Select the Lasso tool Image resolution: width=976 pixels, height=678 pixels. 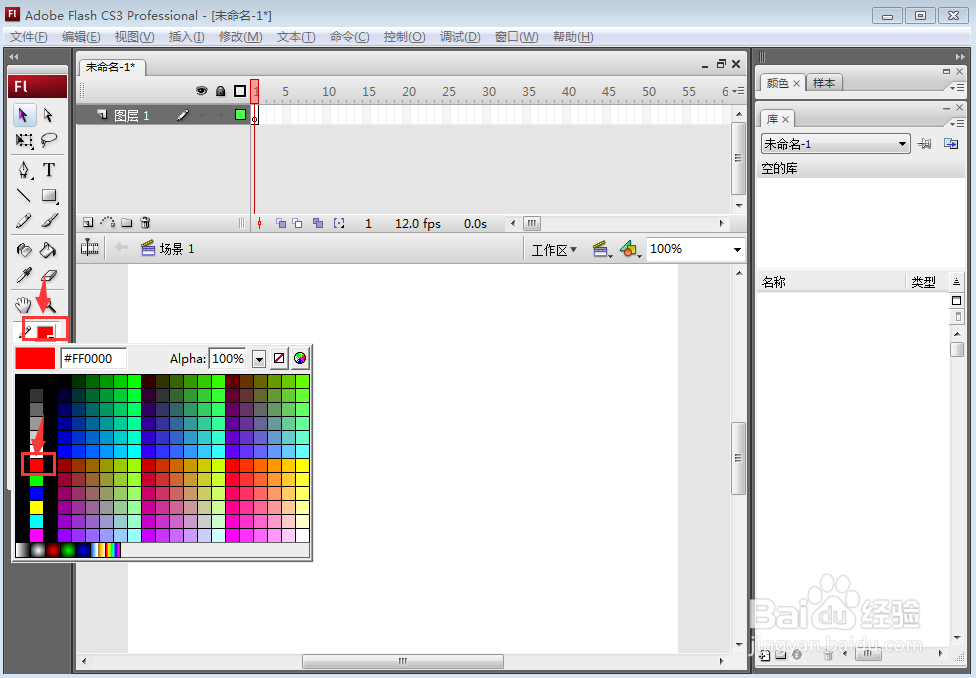pyautogui.click(x=49, y=141)
